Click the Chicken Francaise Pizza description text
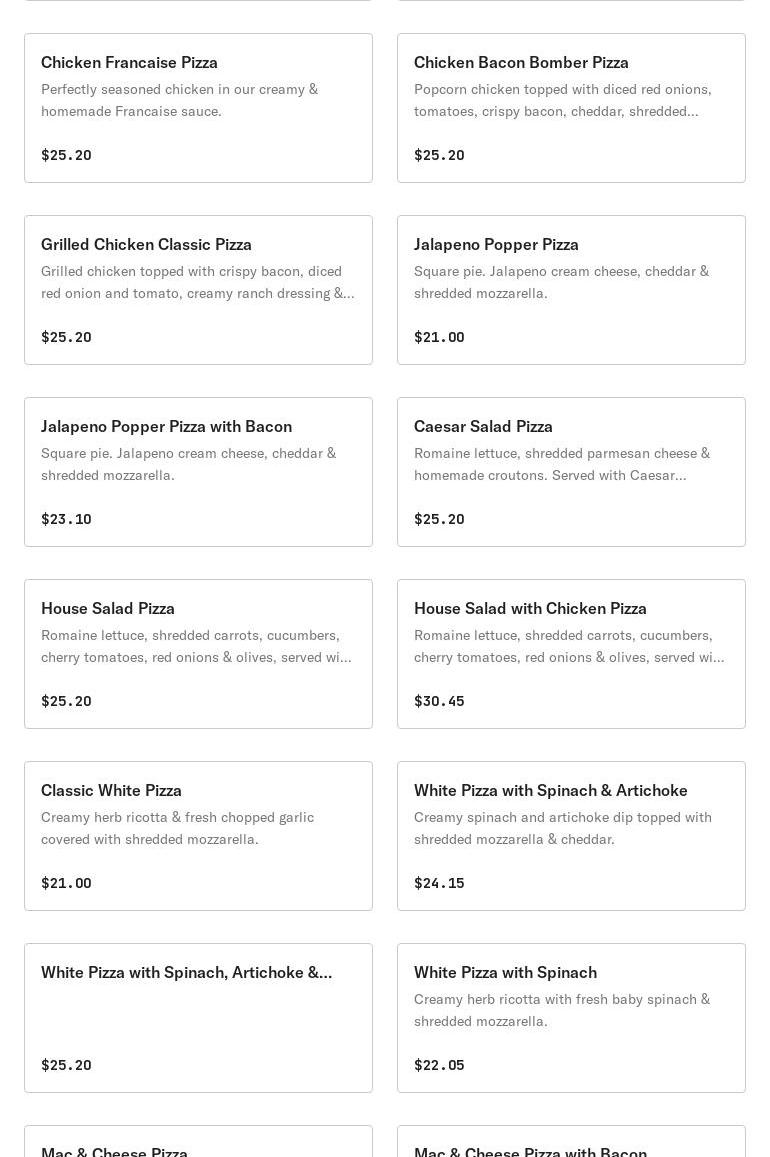This screenshot has width=770, height=1157. pos(179,100)
